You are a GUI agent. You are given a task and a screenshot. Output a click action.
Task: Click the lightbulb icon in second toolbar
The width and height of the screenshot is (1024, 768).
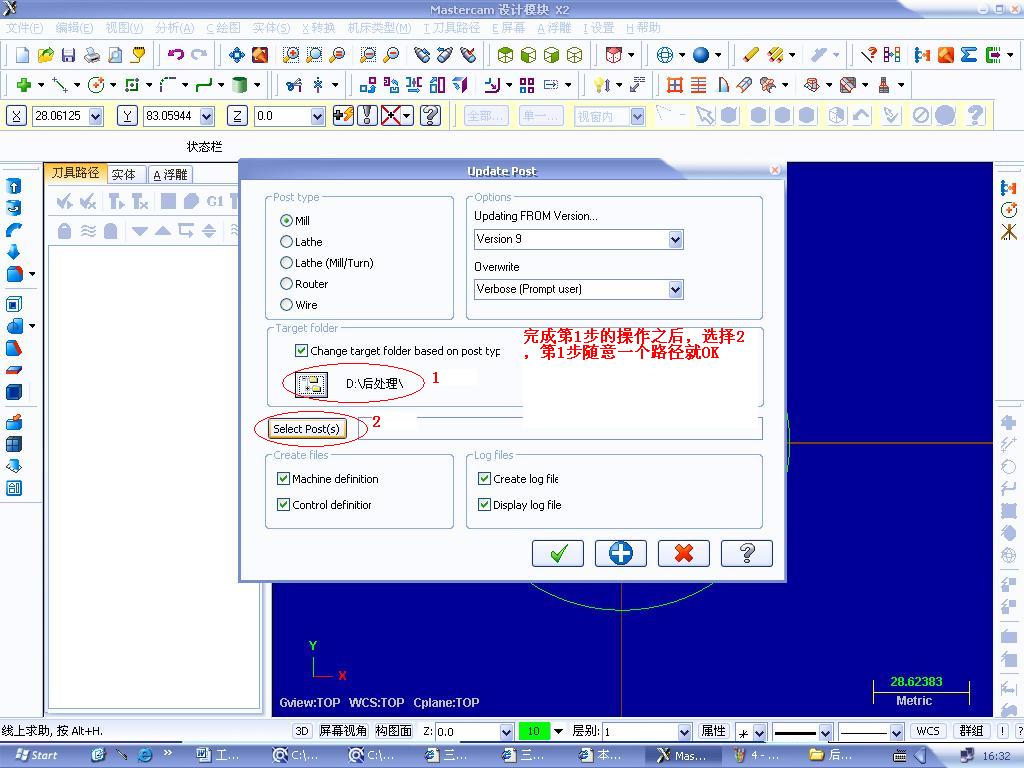tap(600, 85)
